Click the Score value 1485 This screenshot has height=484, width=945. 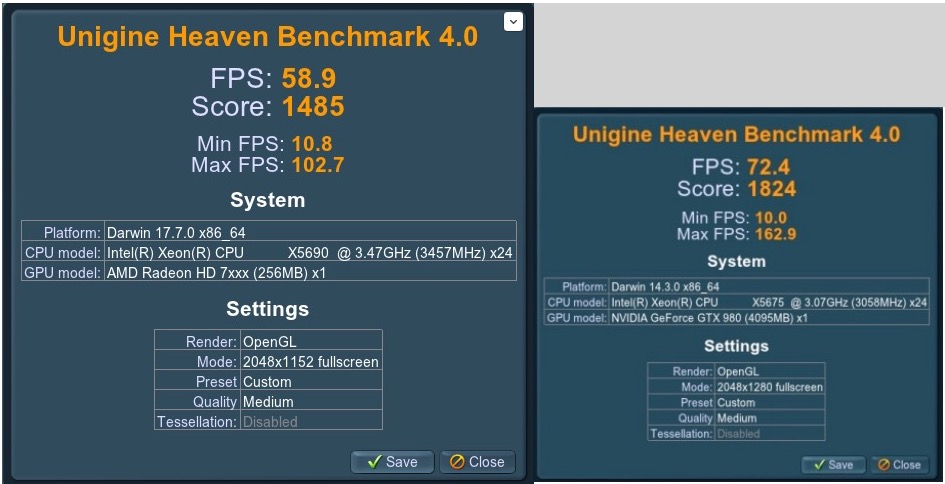click(313, 107)
